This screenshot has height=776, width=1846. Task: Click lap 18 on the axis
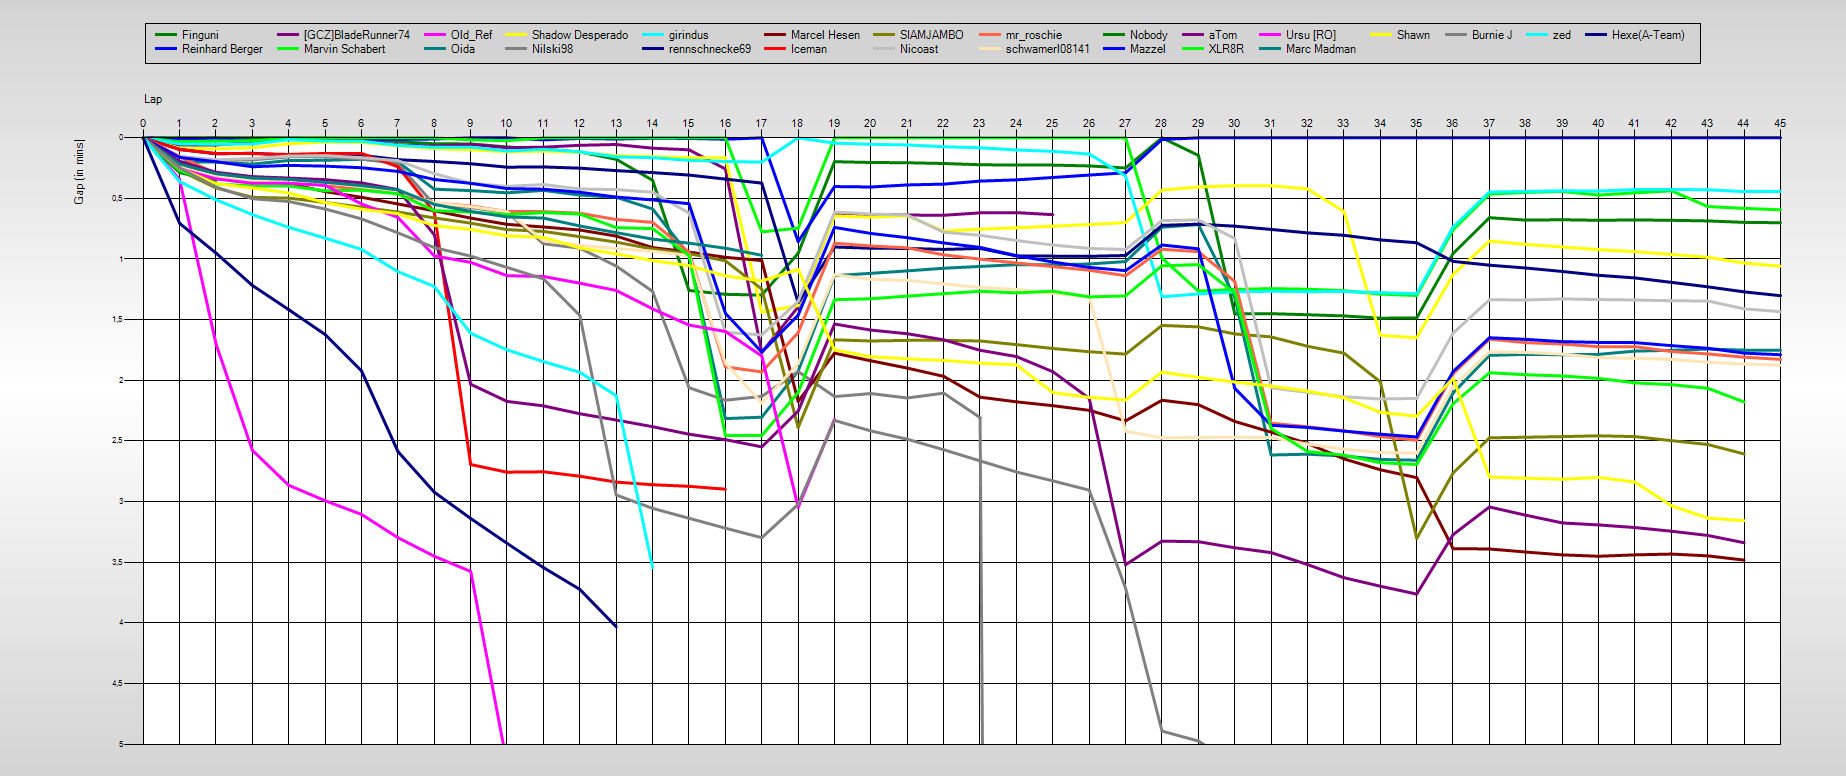797,124
